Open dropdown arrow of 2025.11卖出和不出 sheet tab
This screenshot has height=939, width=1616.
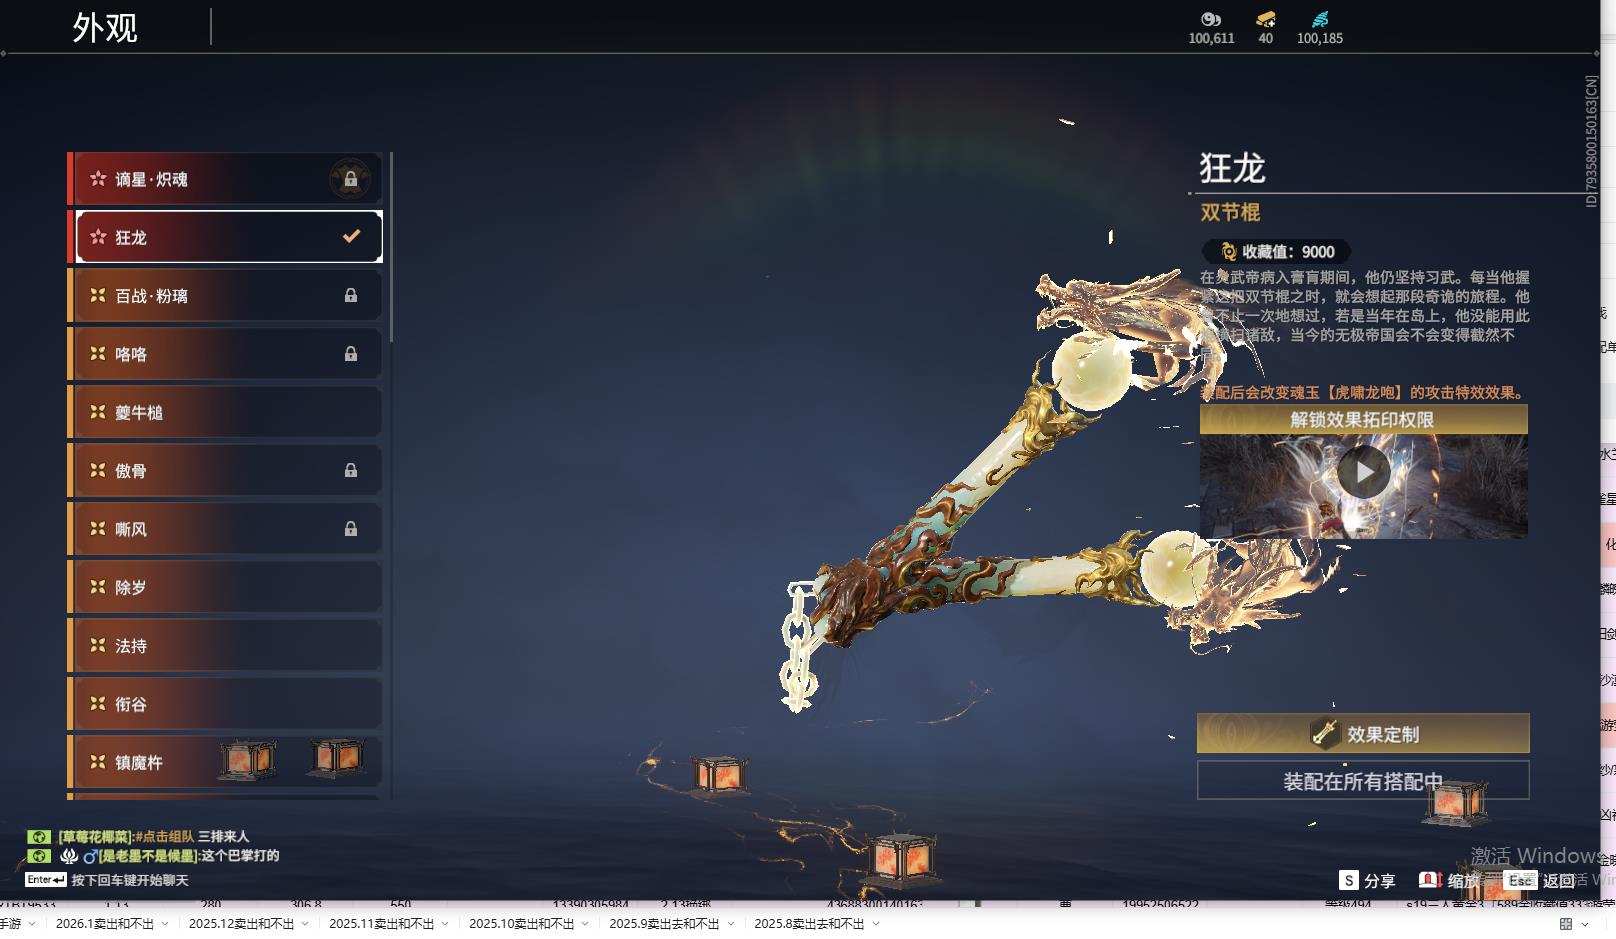coord(444,924)
